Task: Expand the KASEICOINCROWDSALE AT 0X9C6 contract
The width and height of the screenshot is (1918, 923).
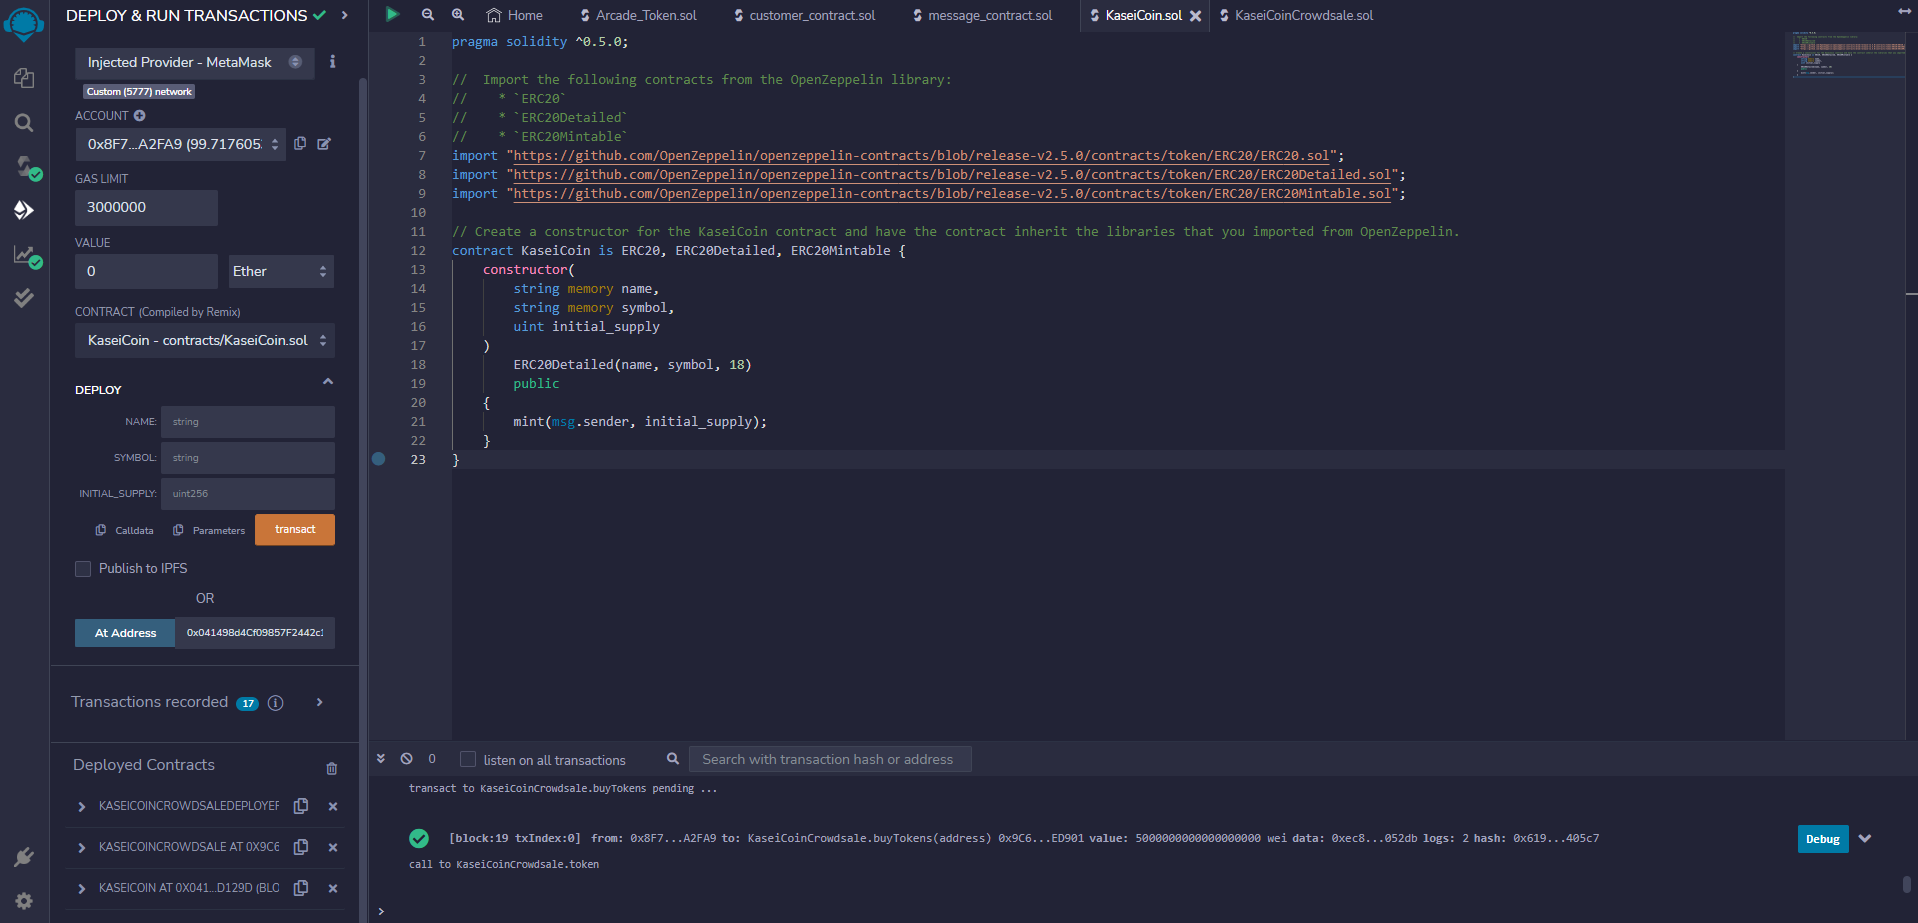Action: coord(82,848)
